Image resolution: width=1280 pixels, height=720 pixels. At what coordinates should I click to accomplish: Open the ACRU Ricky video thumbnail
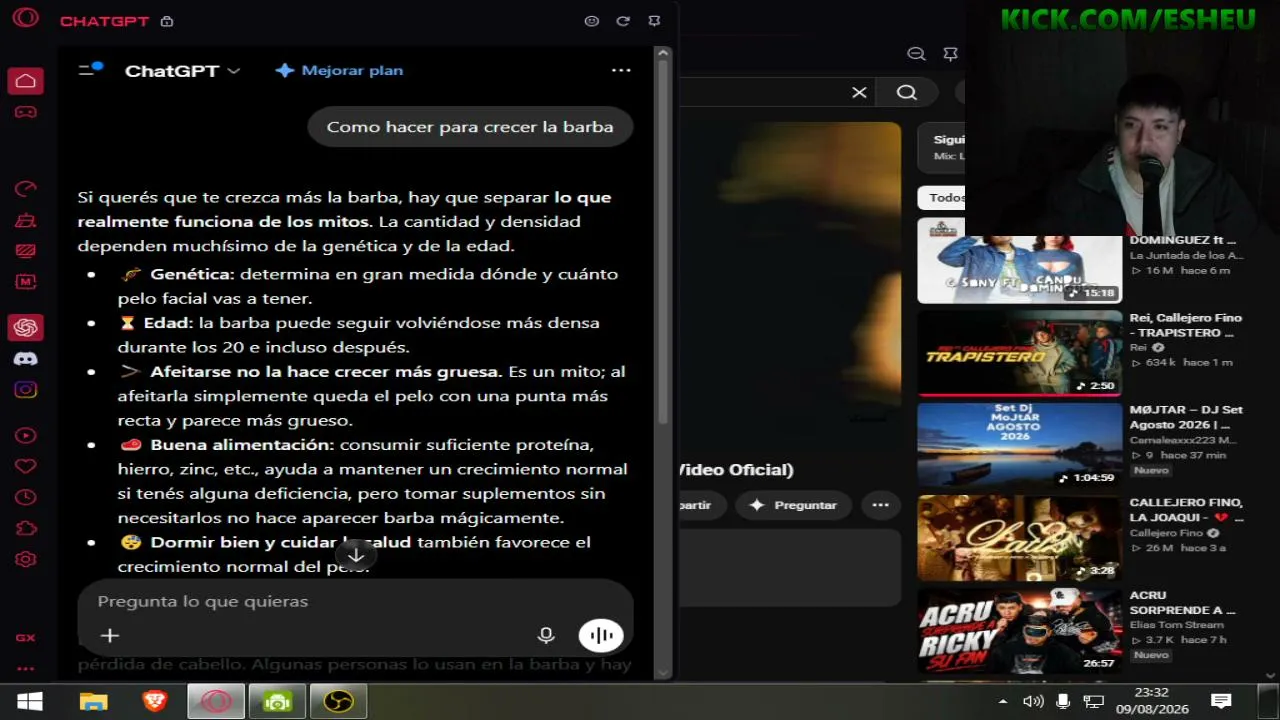tap(1019, 630)
